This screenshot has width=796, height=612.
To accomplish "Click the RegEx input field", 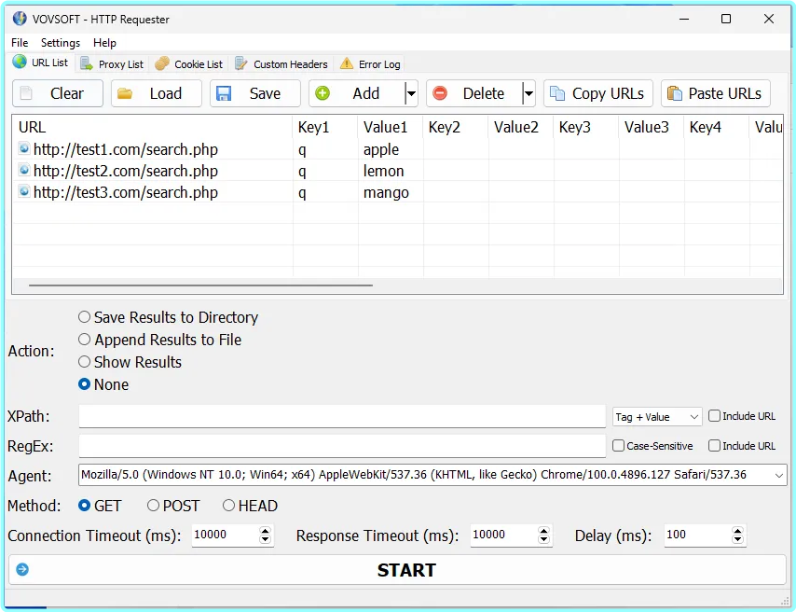I will coord(342,446).
